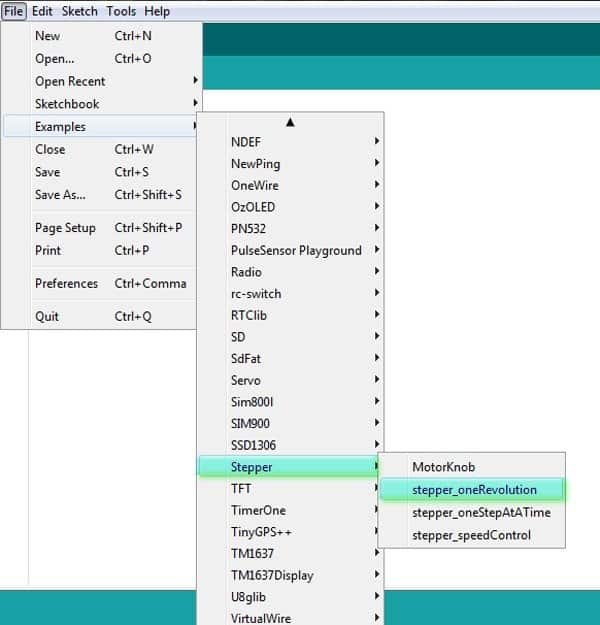Expand the Radio examples submenu
The width and height of the screenshot is (600, 625).
tap(291, 272)
